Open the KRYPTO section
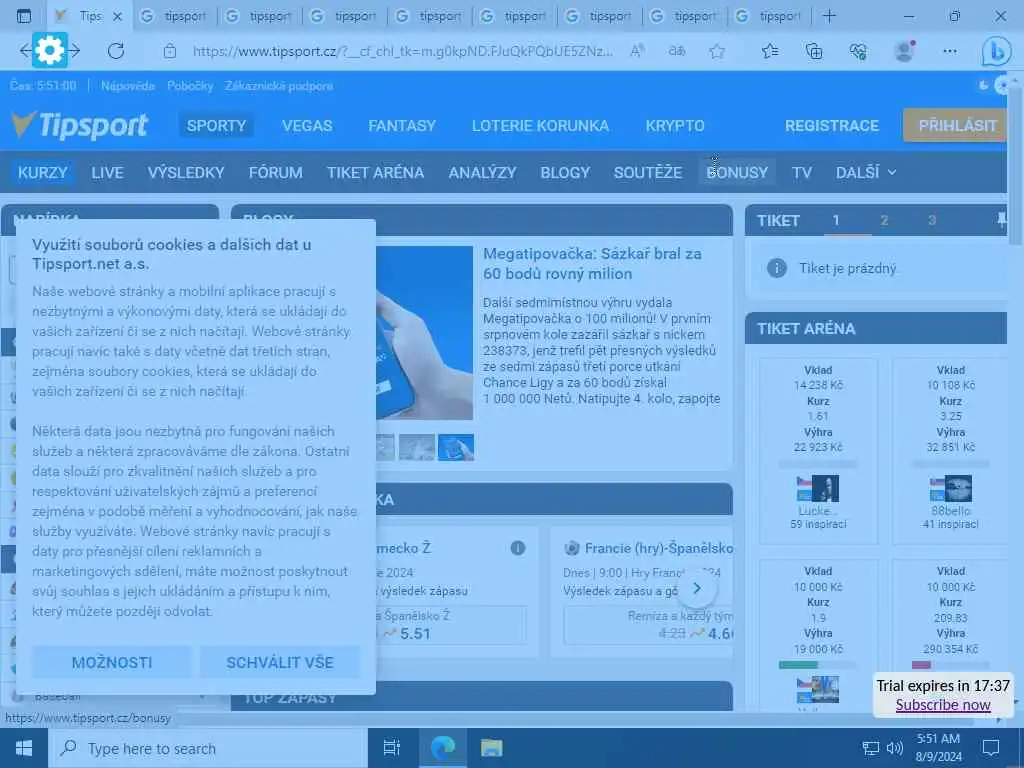The height and width of the screenshot is (768, 1024). point(675,125)
